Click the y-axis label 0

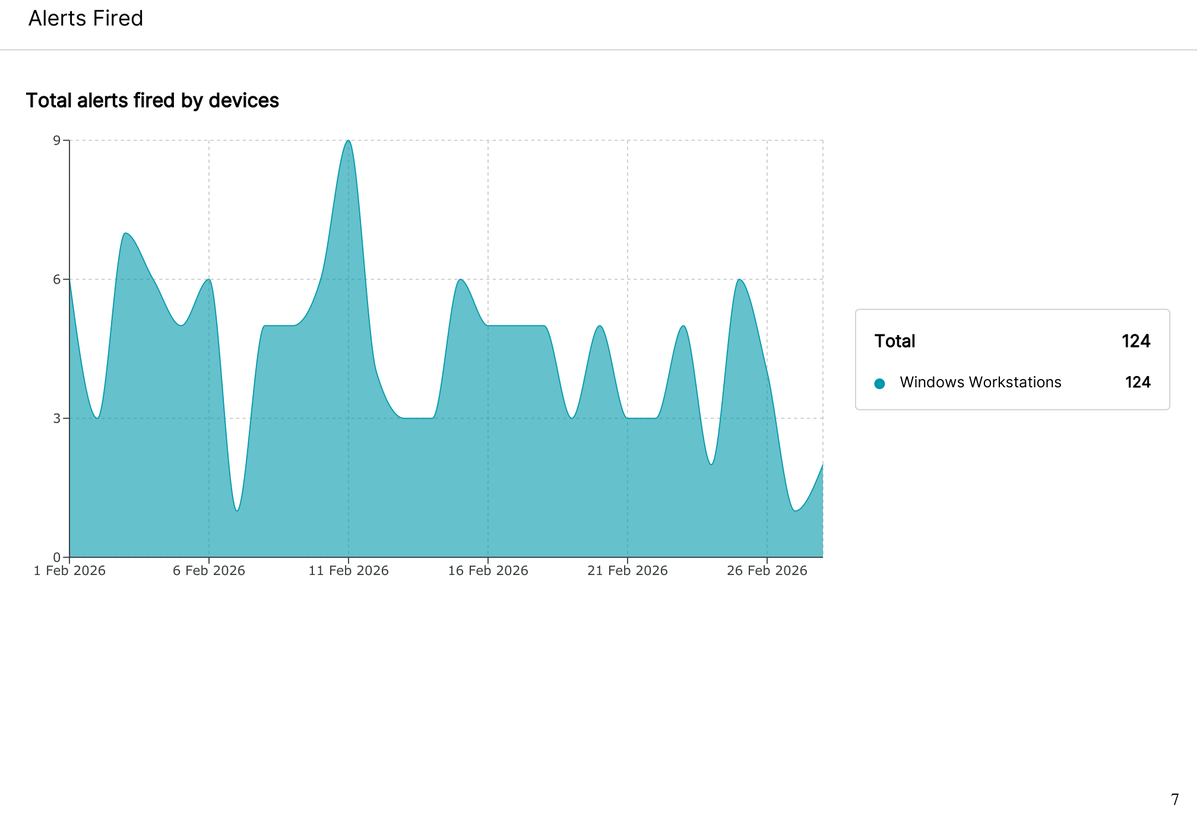point(57,557)
